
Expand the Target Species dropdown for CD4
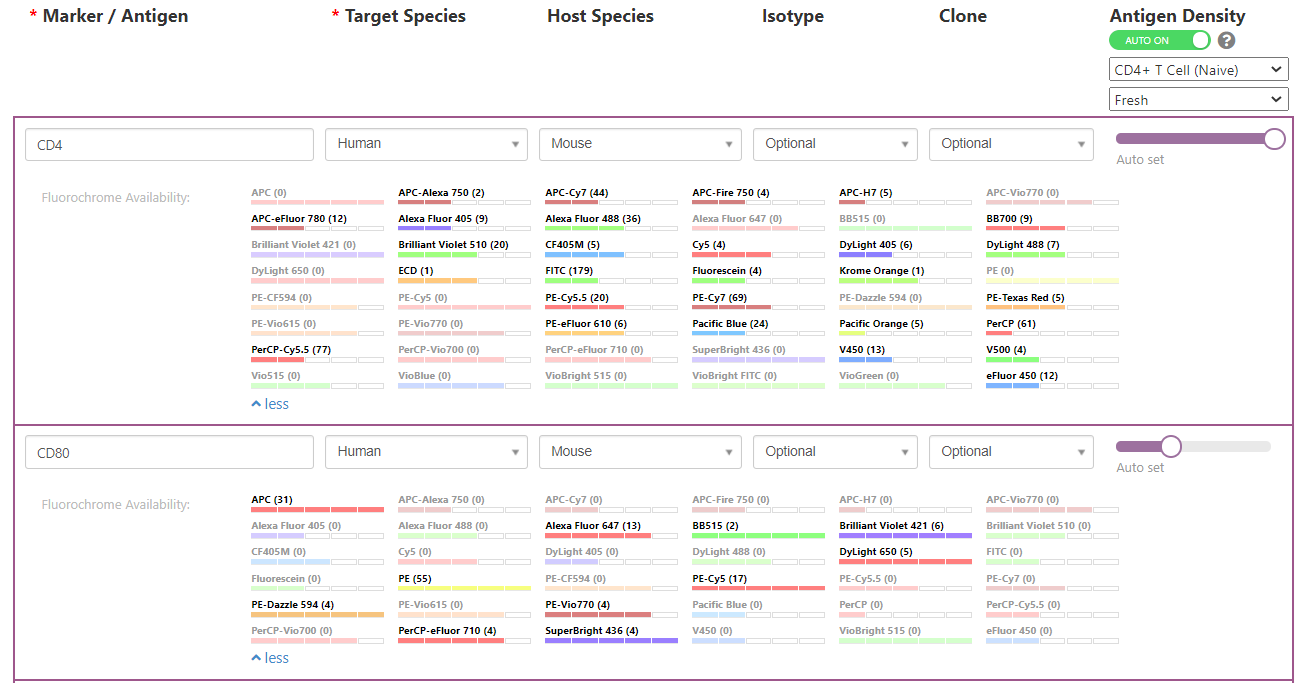pos(426,144)
